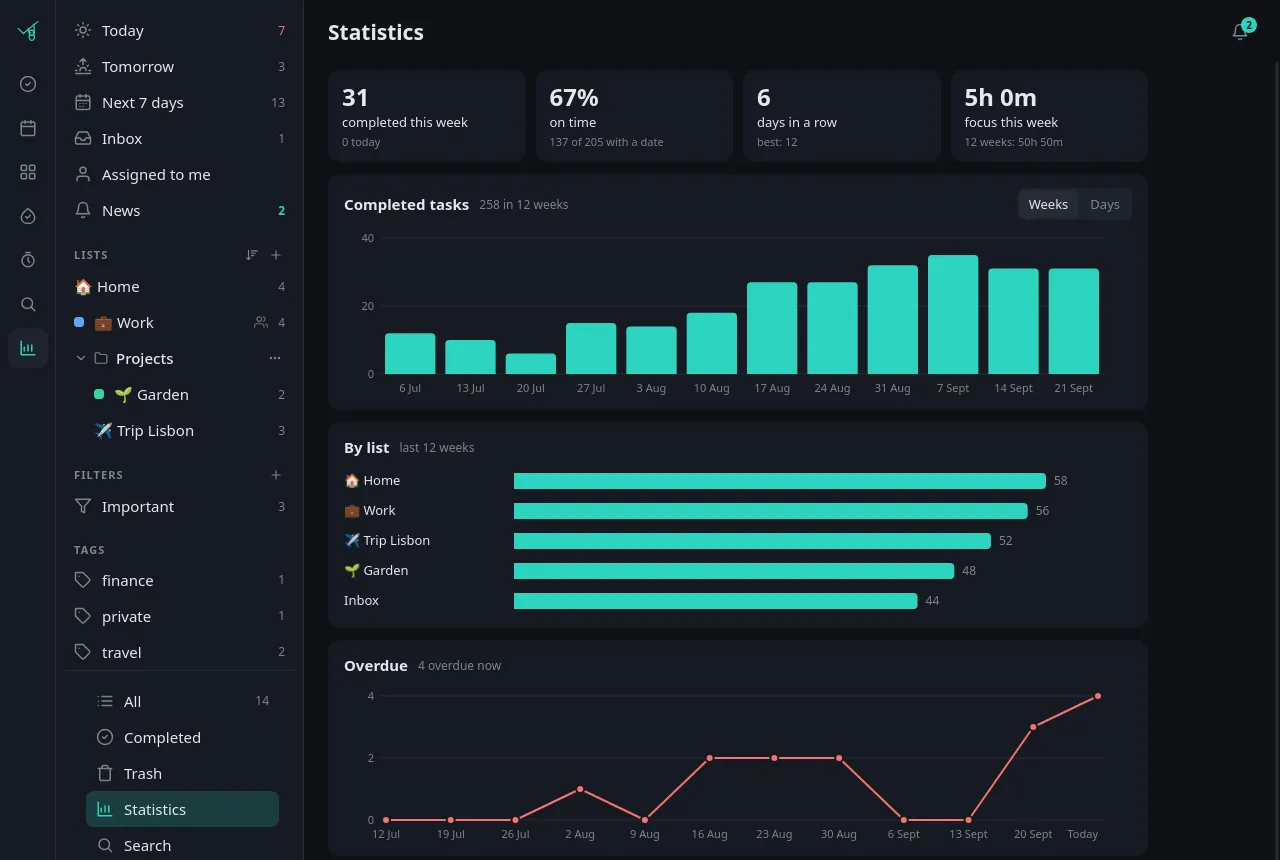Open the matrix grid icon in the left rail

click(x=28, y=172)
